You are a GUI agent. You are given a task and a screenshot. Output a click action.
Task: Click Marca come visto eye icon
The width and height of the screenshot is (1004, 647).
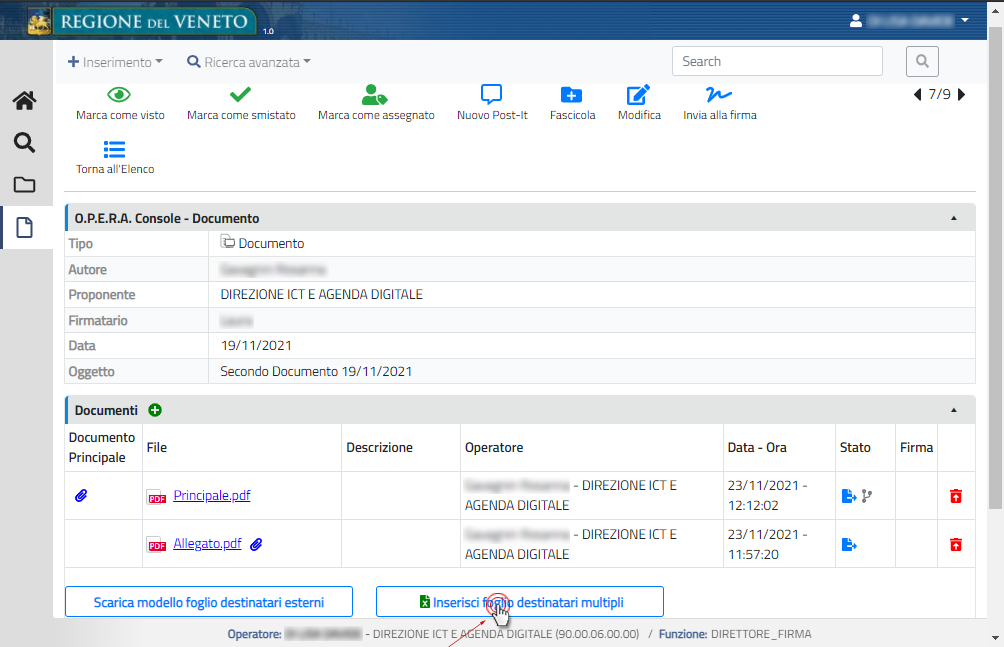click(x=119, y=95)
